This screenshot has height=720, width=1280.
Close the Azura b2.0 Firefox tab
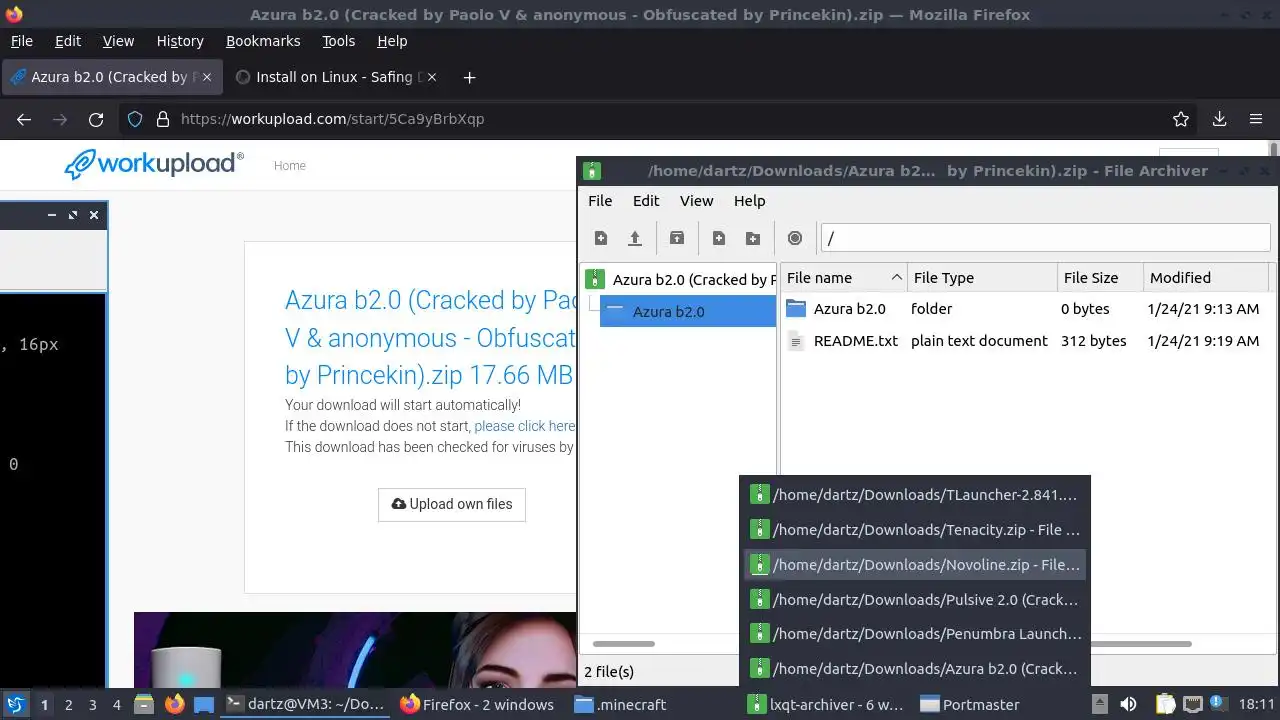[206, 77]
